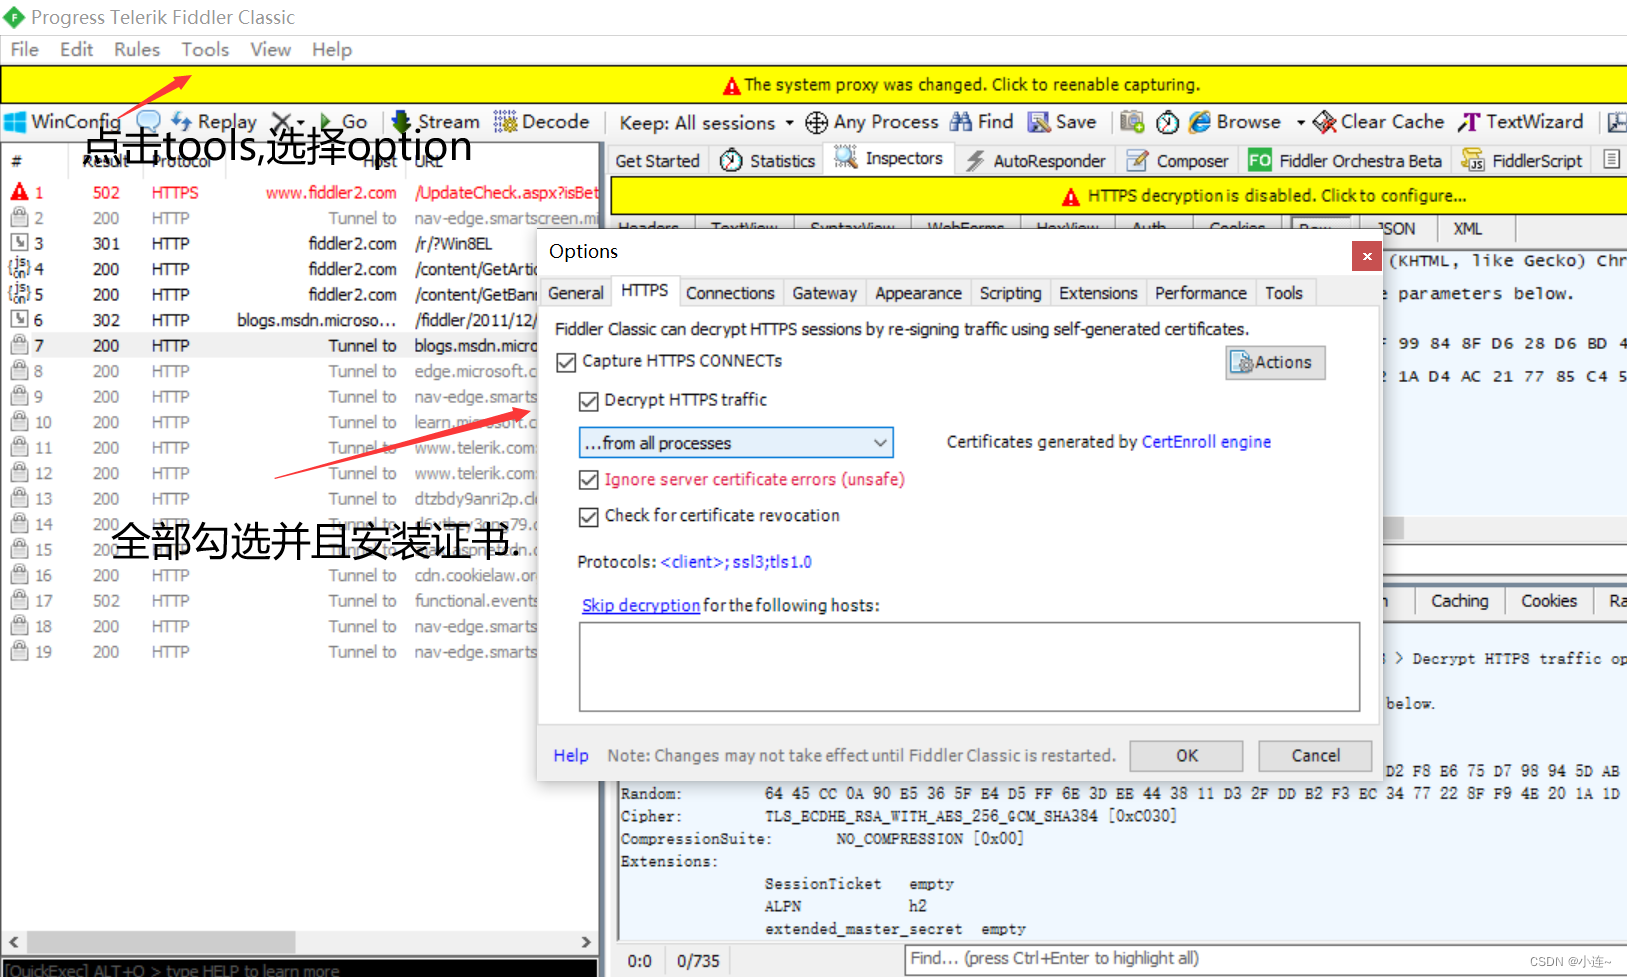This screenshot has width=1627, height=977.
Task: Click OK in Options dialog
Action: click(1186, 756)
